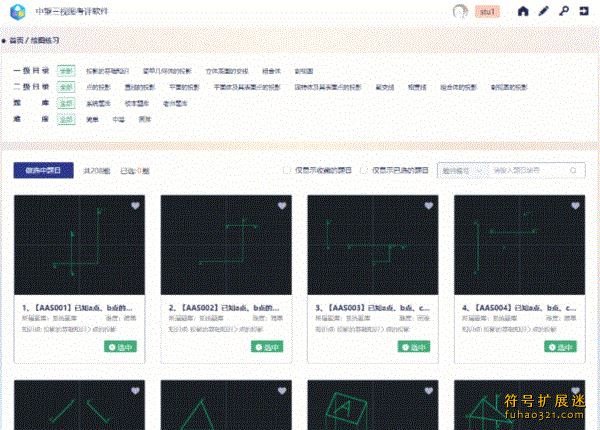Filter difficulty to 简单
Screen dimensions: 600x430
92,119
